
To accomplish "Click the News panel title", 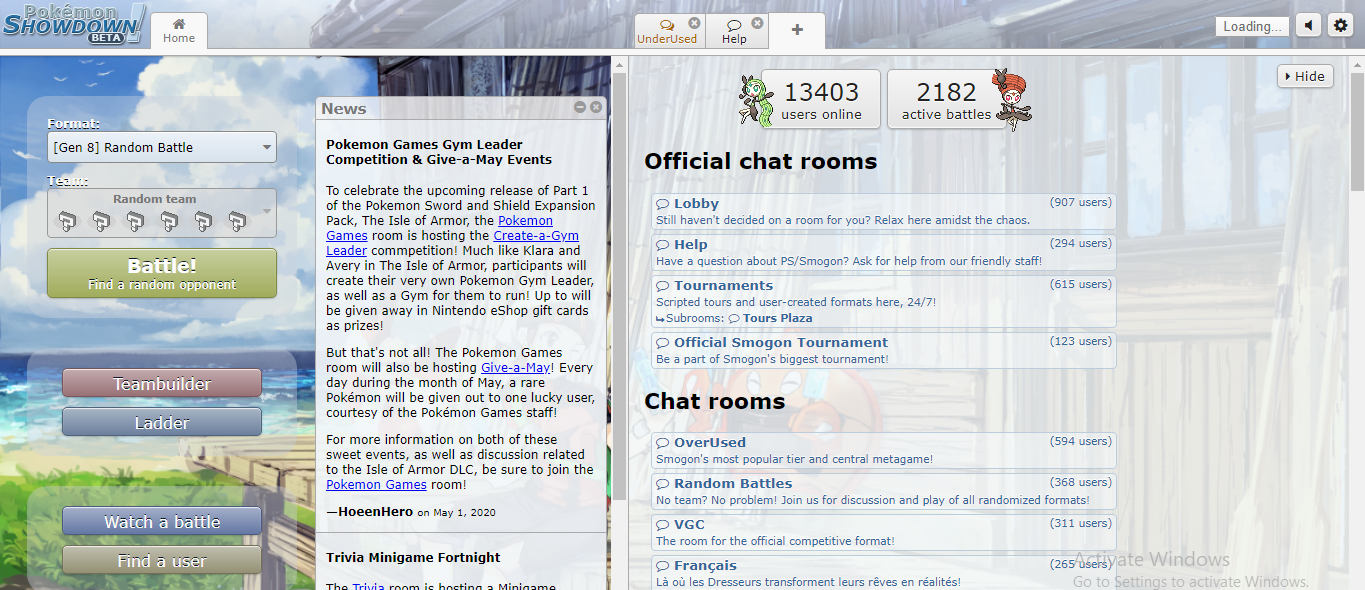I will [x=344, y=108].
